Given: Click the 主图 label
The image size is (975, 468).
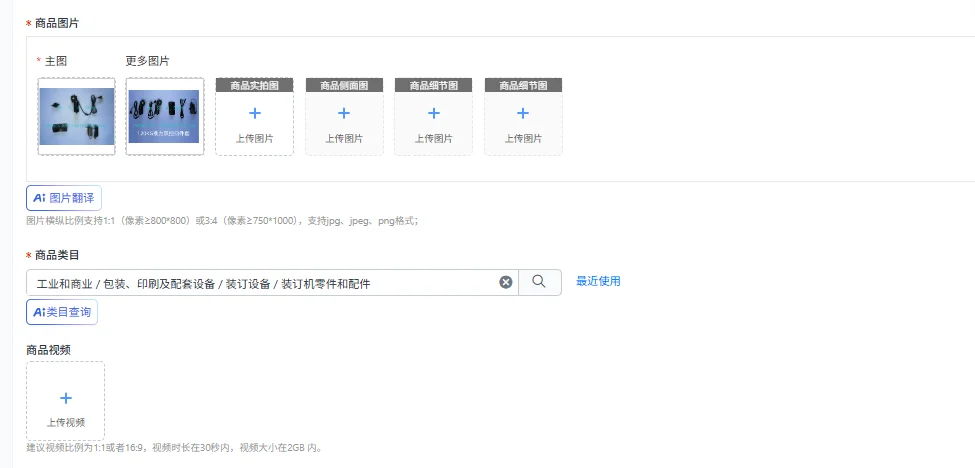Looking at the screenshot, I should [56, 61].
